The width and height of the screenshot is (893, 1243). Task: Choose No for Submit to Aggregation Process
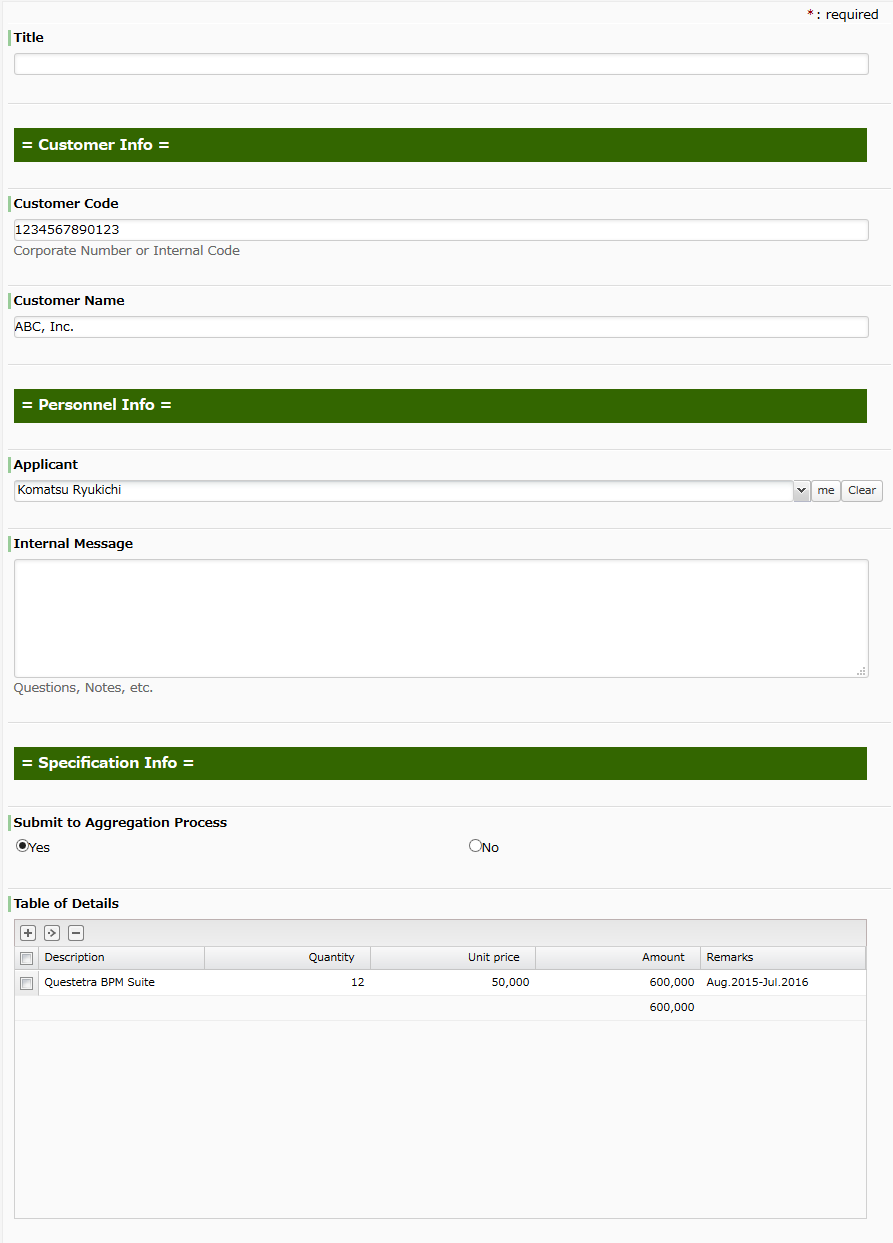tap(475, 845)
